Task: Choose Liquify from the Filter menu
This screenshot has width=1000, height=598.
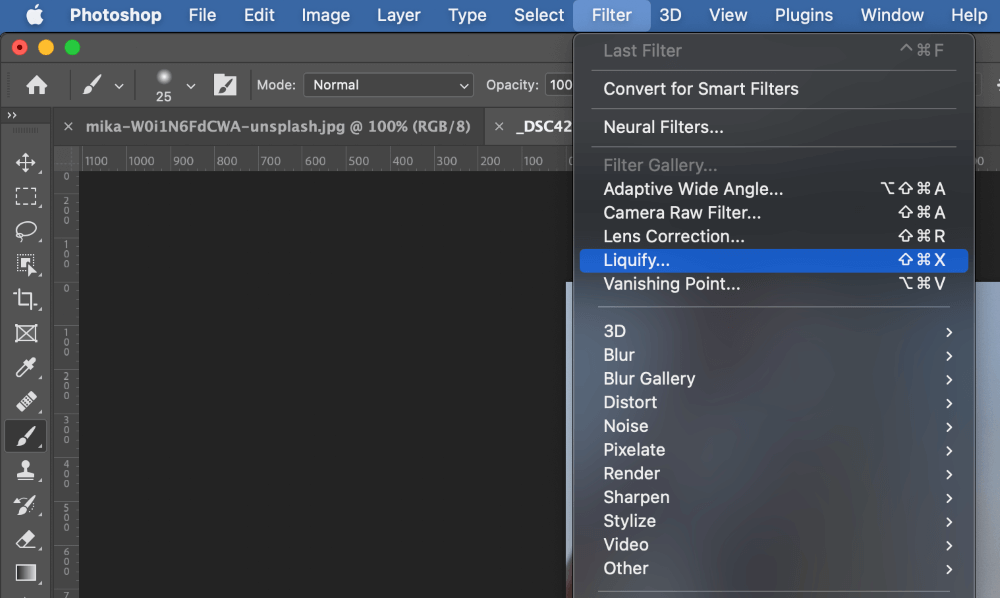Action: point(636,261)
